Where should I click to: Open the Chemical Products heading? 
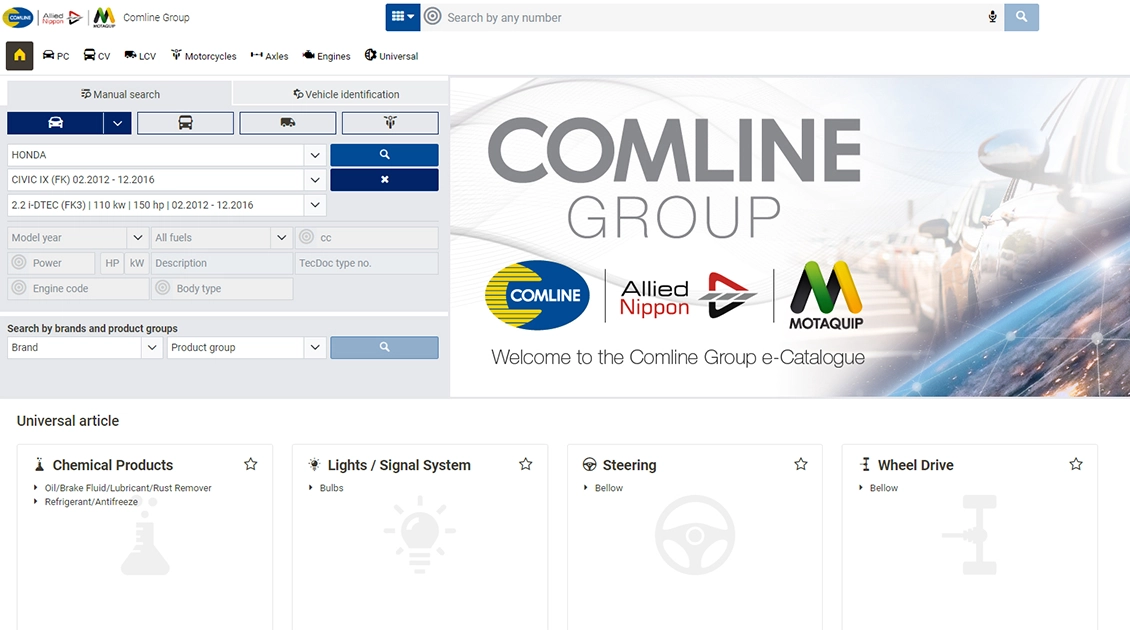(112, 465)
